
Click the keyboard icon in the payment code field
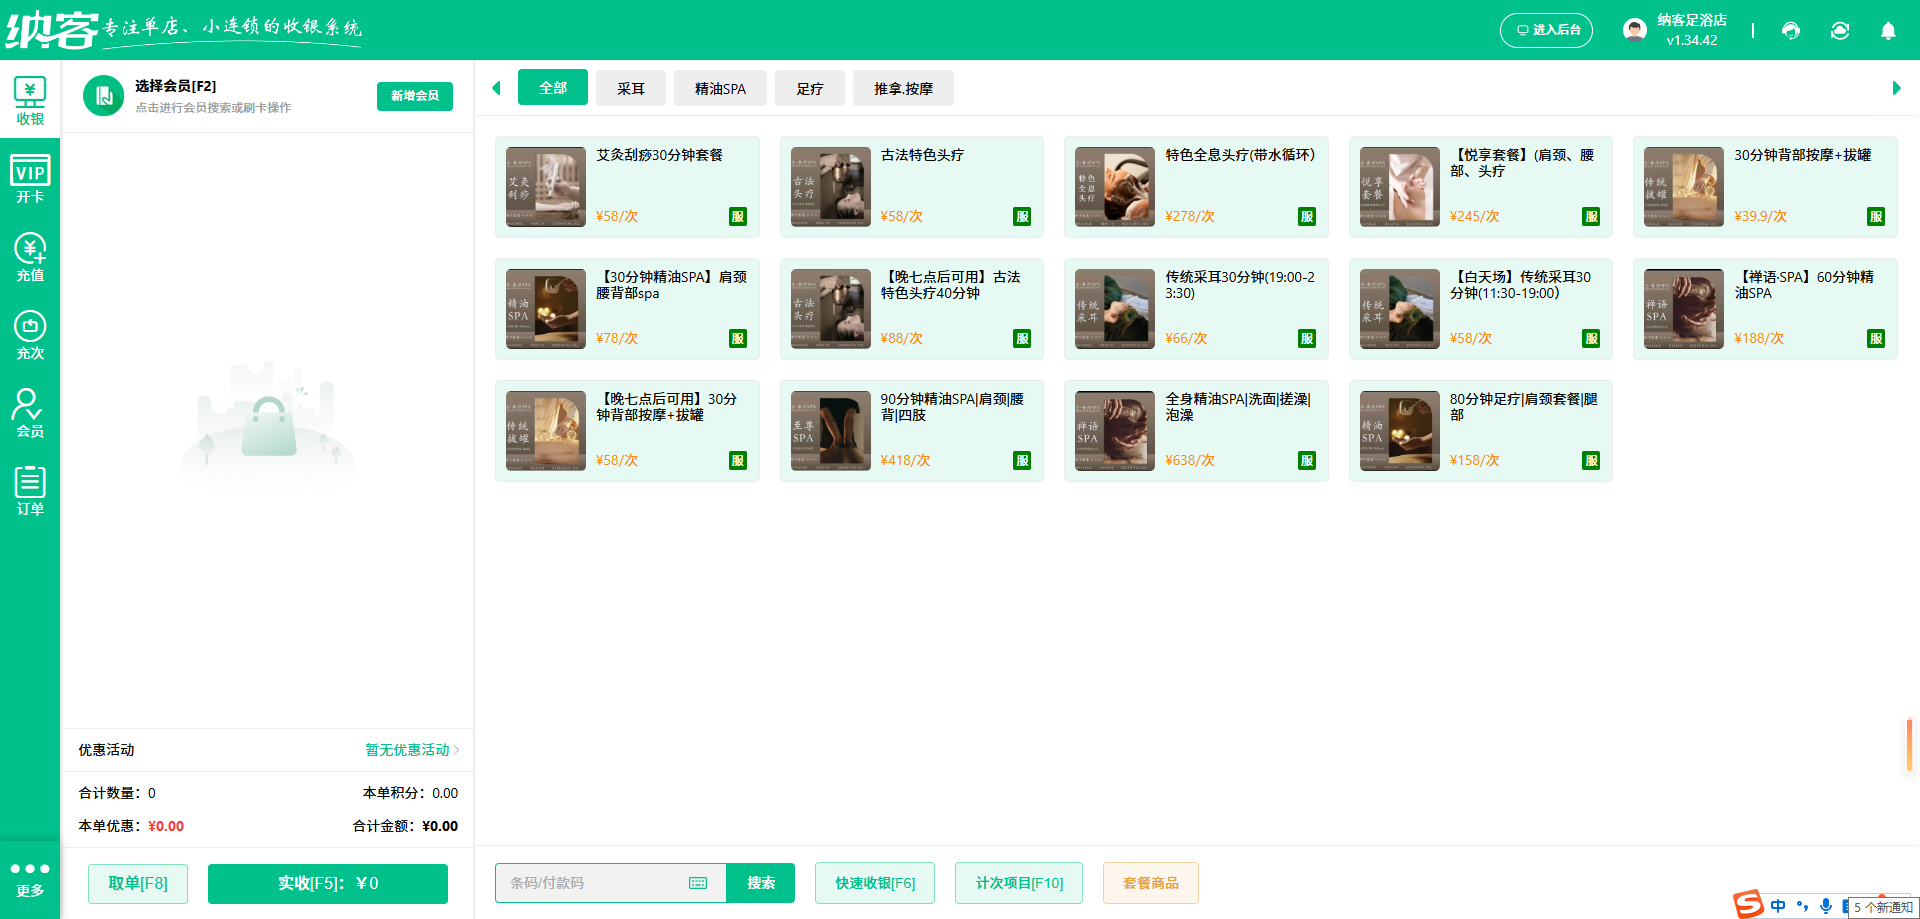coord(698,883)
